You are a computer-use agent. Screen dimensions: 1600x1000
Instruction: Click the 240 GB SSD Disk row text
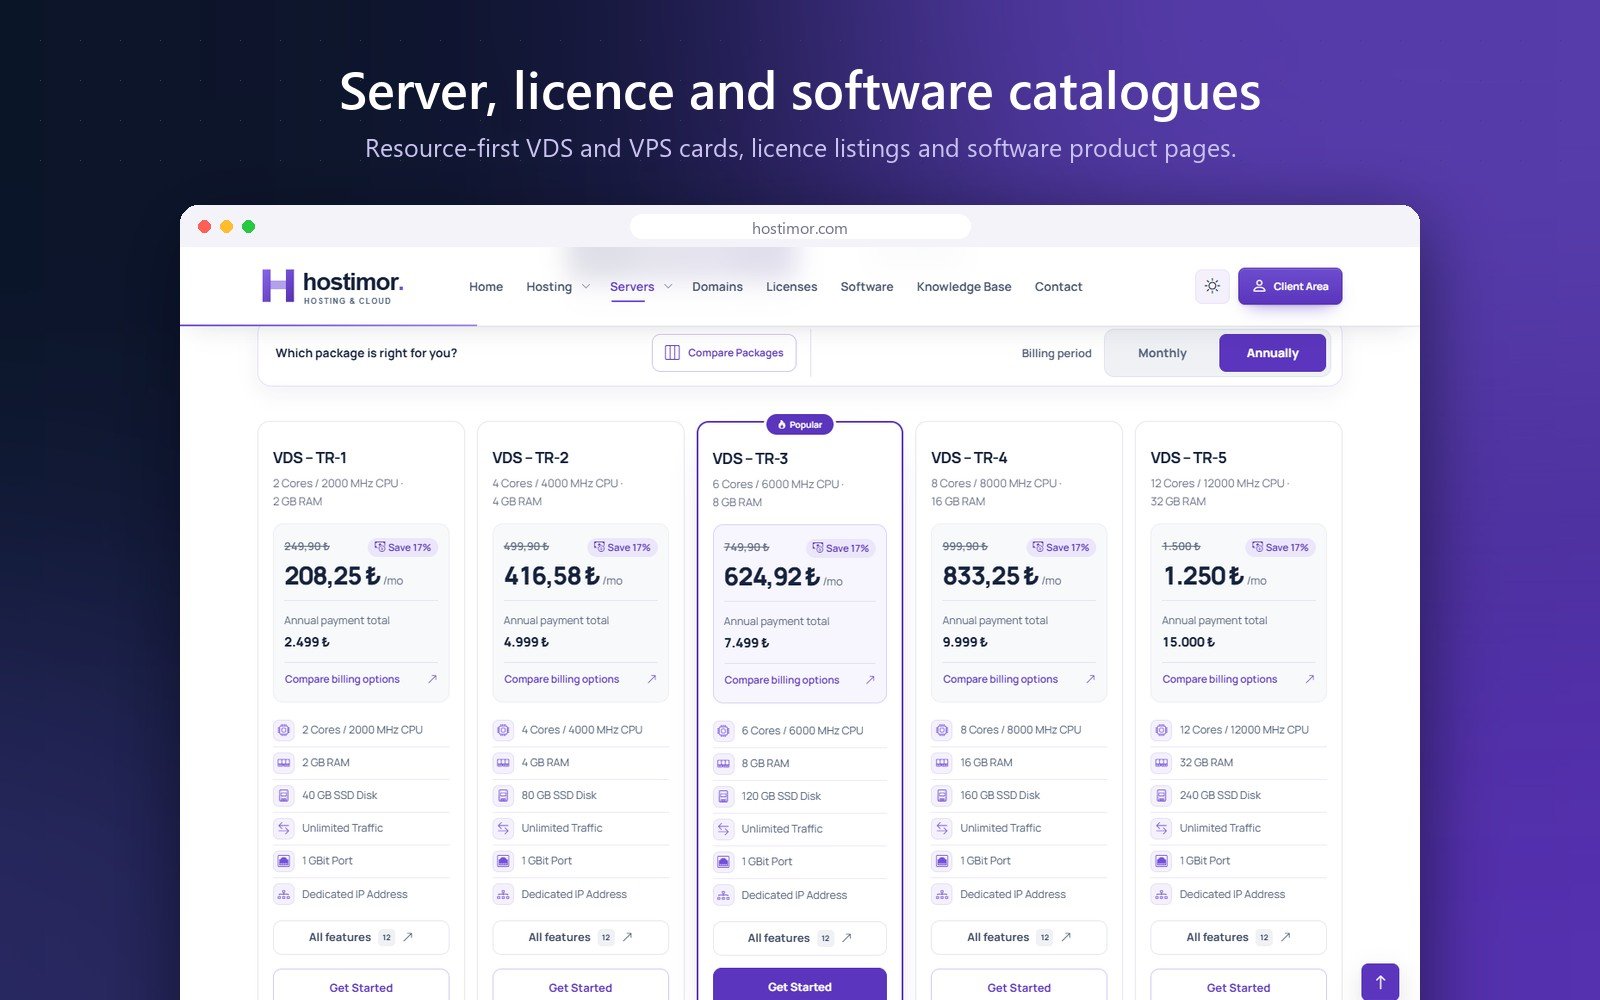pos(1220,796)
